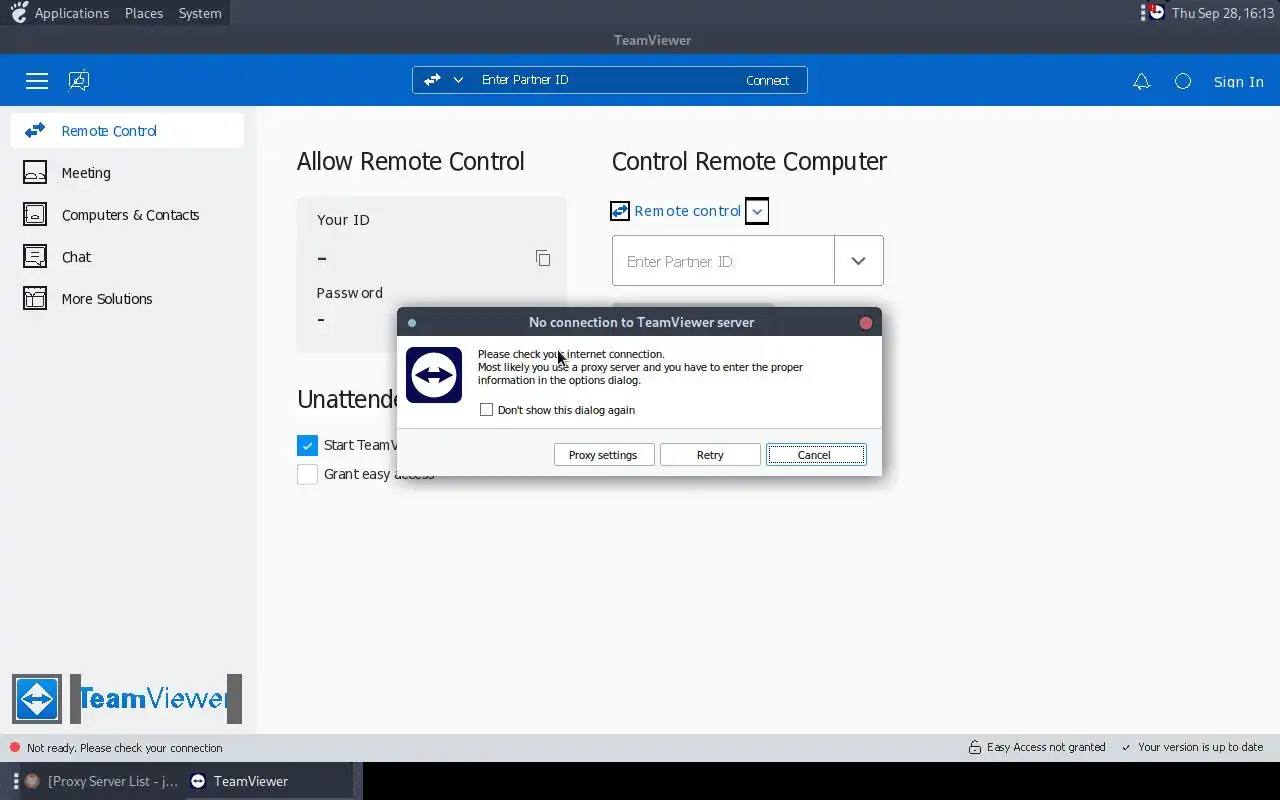Click the Easy Access lock icon
This screenshot has width=1280, height=800.
(975, 747)
